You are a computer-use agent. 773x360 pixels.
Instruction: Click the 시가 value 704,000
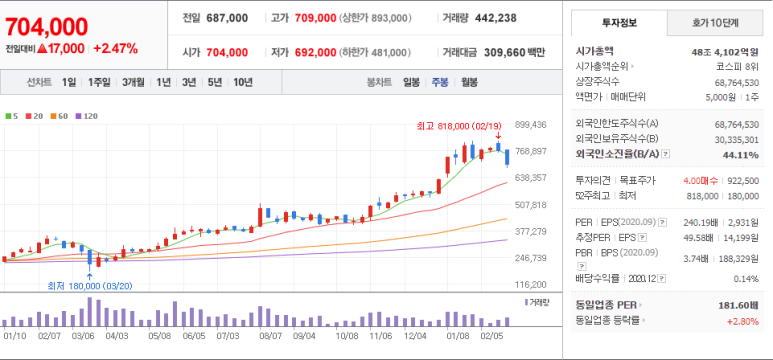pos(227,52)
